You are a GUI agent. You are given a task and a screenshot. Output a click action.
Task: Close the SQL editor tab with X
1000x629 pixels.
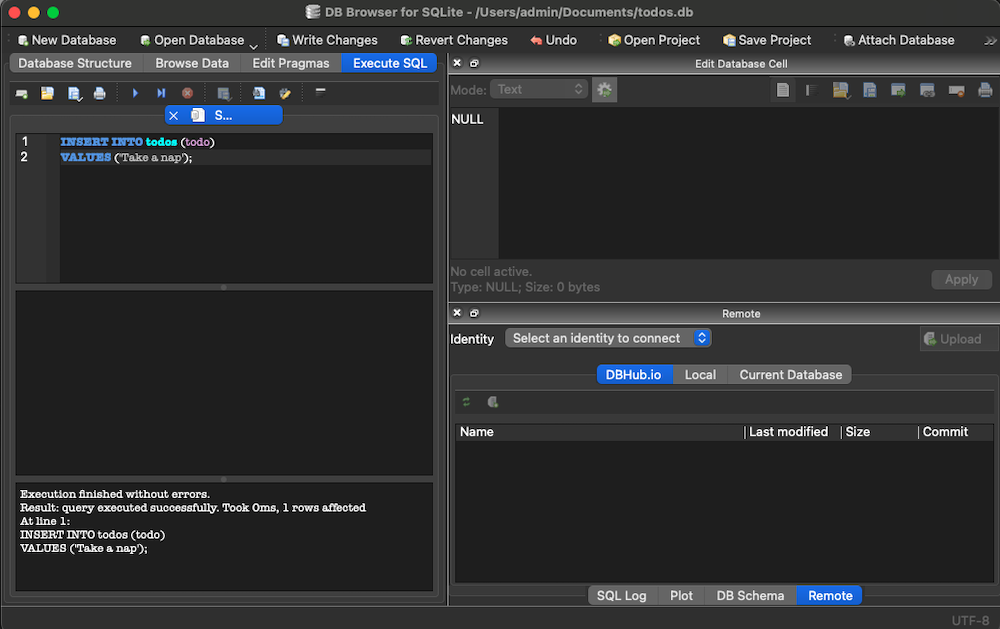pos(173,115)
